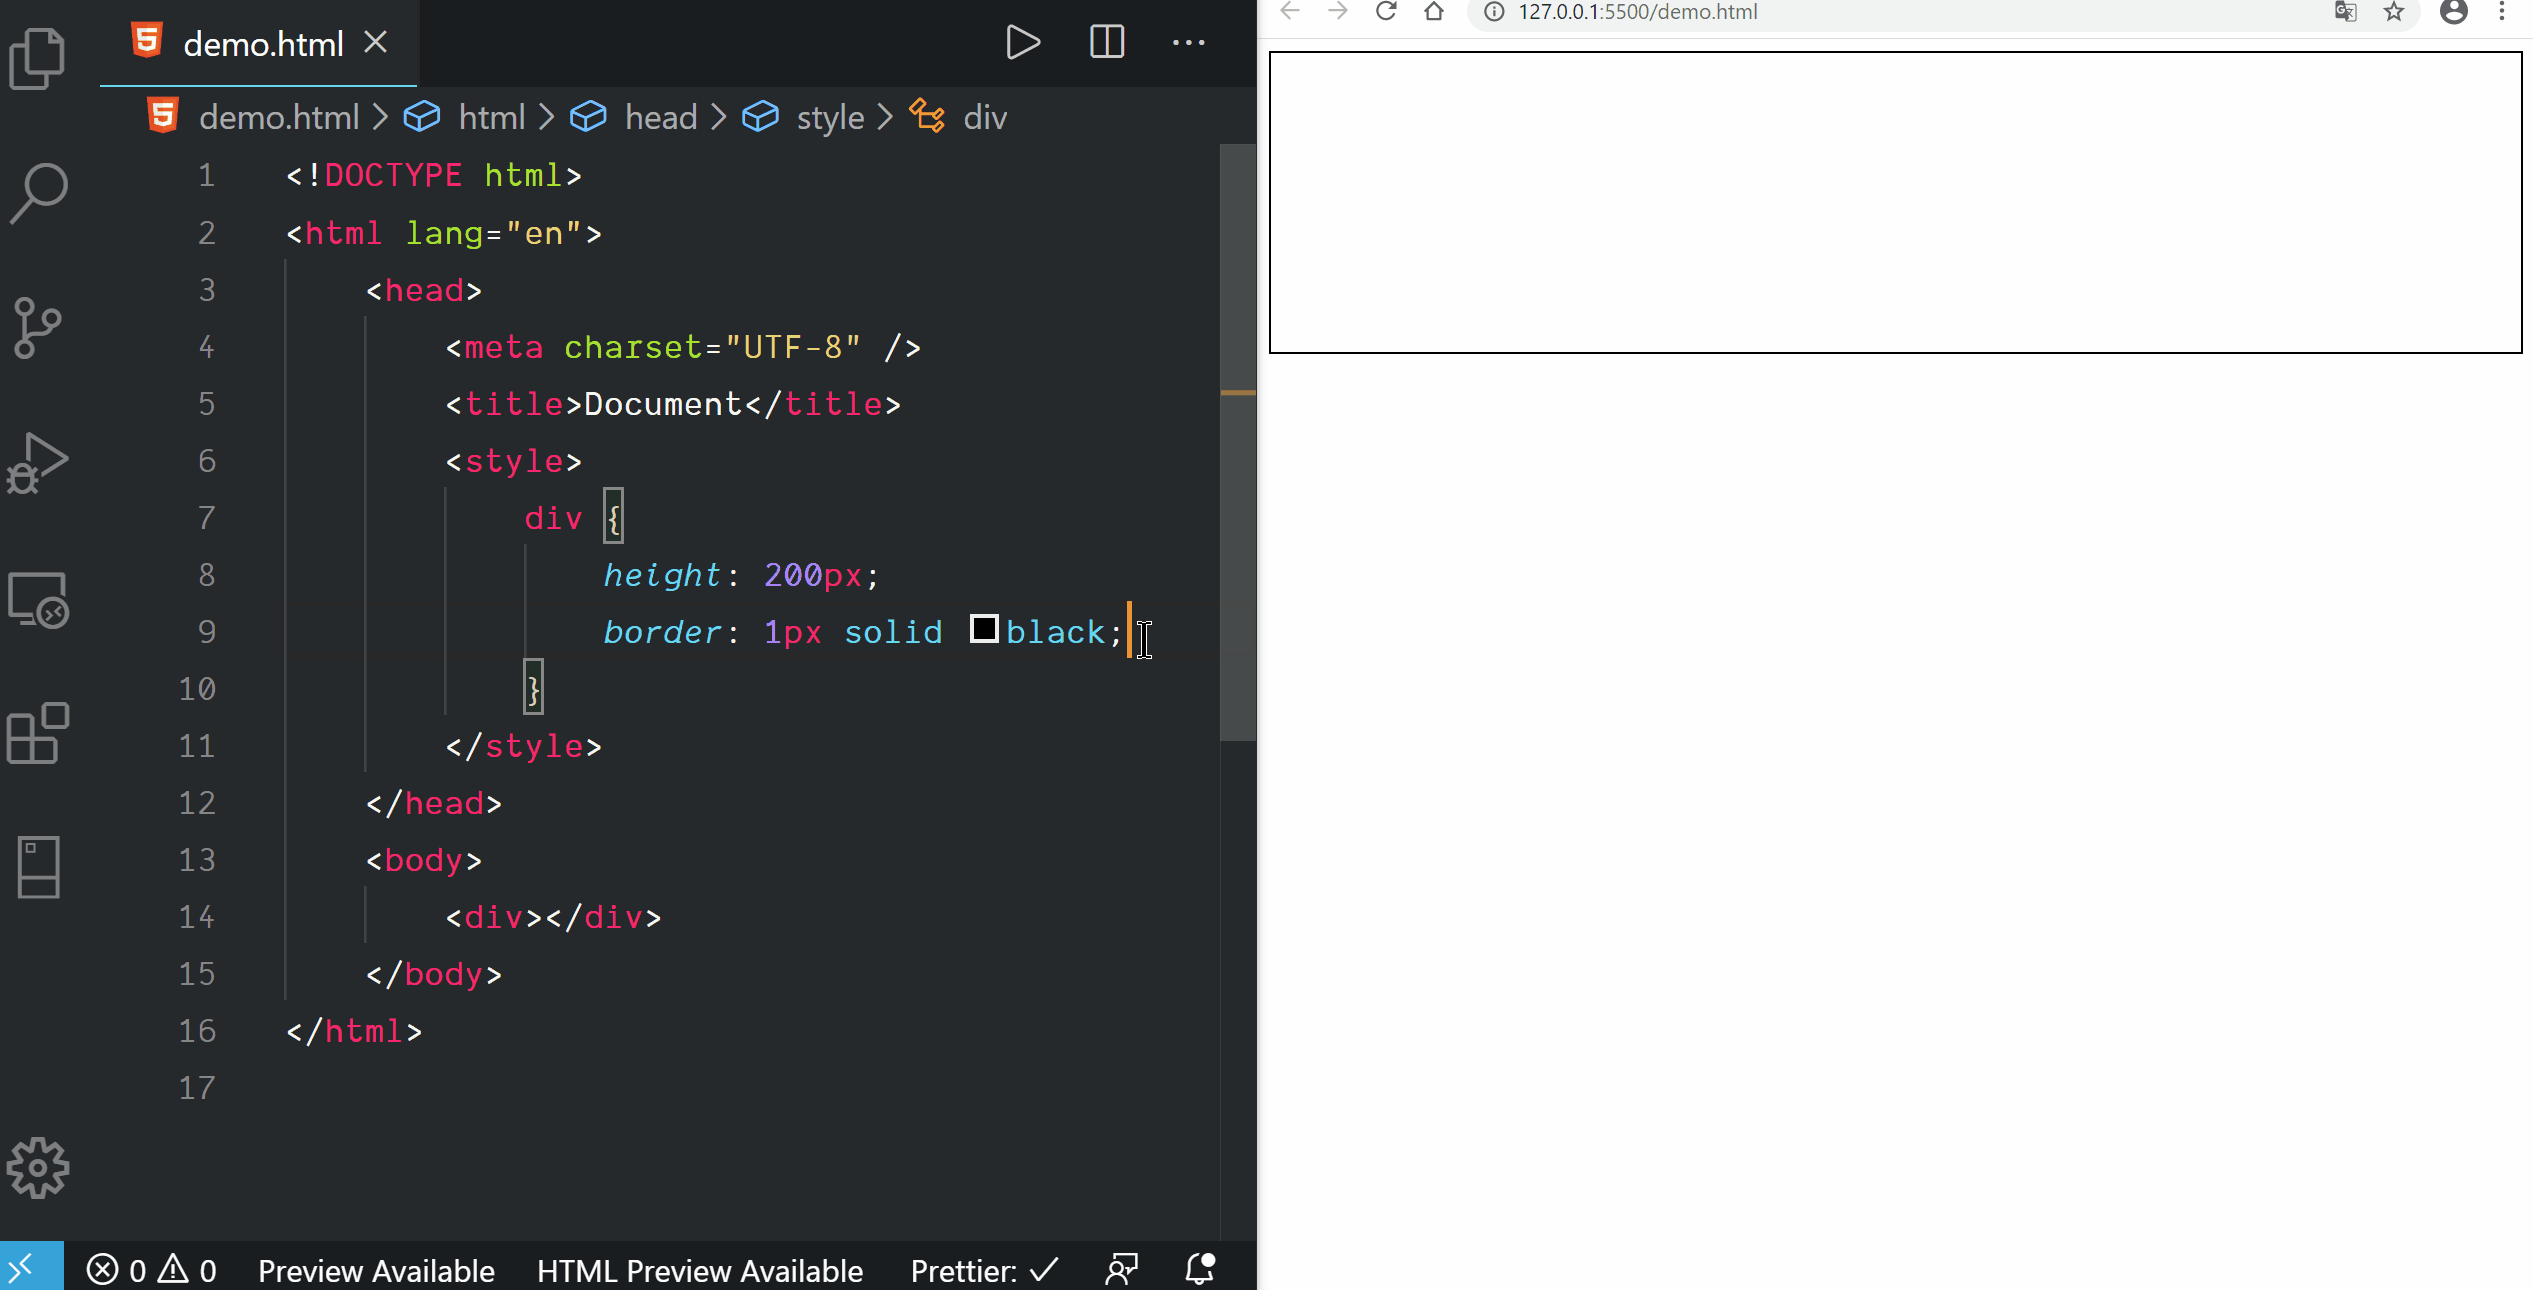Image resolution: width=2533 pixels, height=1290 pixels.
Task: Click the Prettier status bar item
Action: 983,1270
